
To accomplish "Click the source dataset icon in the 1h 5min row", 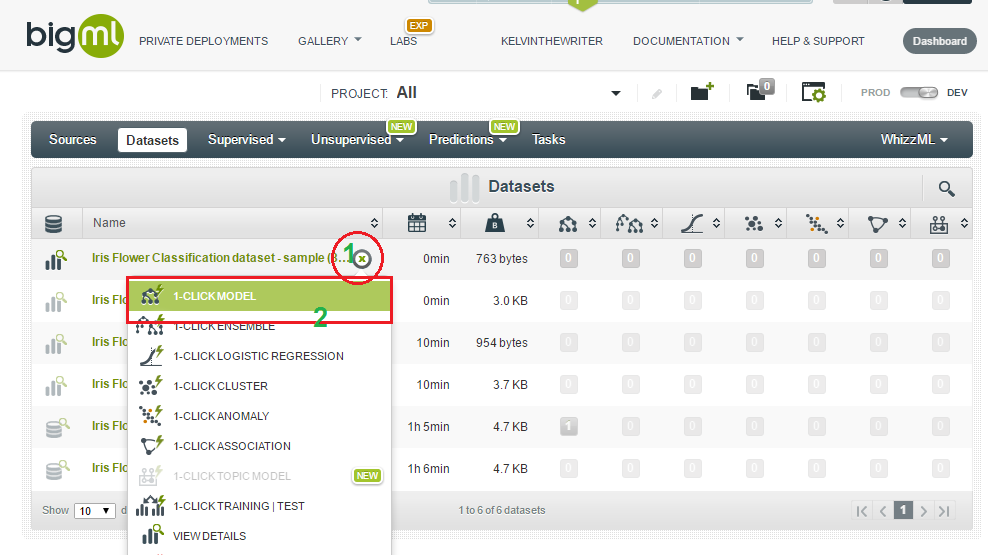I will [x=57, y=428].
